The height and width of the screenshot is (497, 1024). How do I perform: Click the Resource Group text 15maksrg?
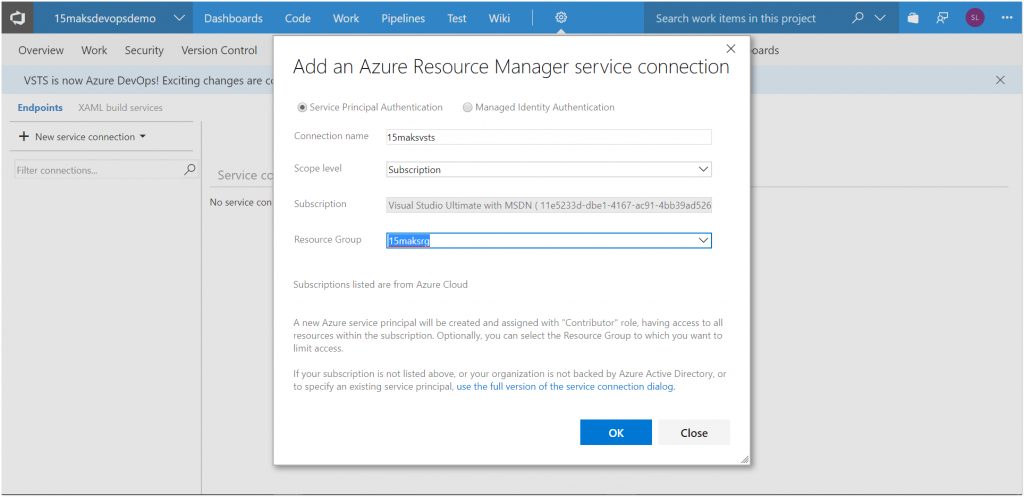click(409, 240)
